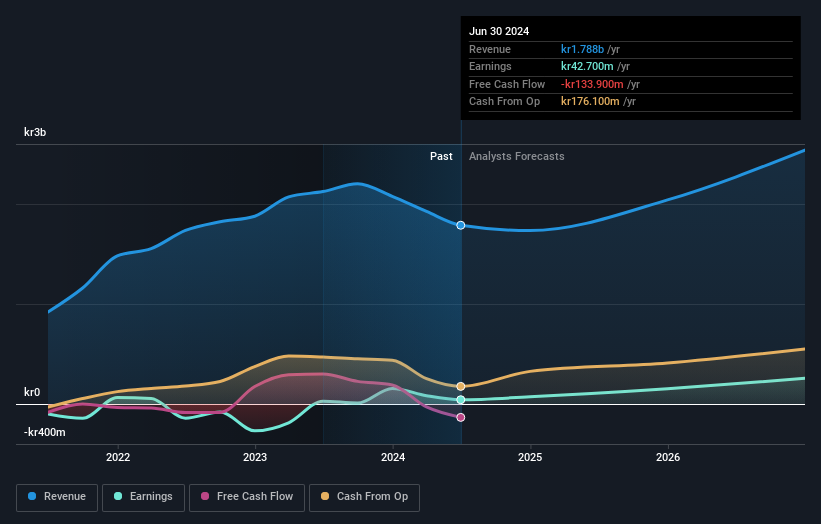
Task: Toggle the Revenue legend button
Action: (57, 497)
